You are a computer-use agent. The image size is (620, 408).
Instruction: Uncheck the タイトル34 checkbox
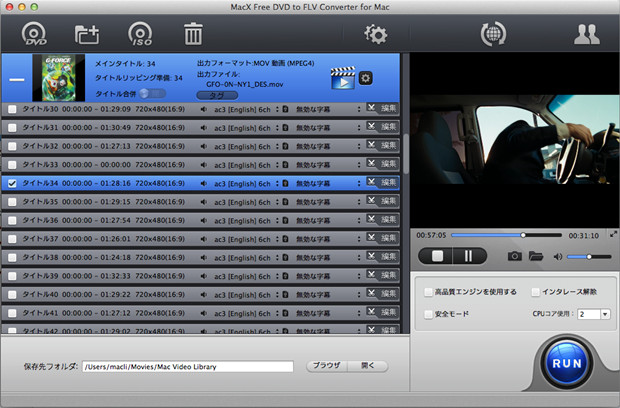[x=12, y=183]
